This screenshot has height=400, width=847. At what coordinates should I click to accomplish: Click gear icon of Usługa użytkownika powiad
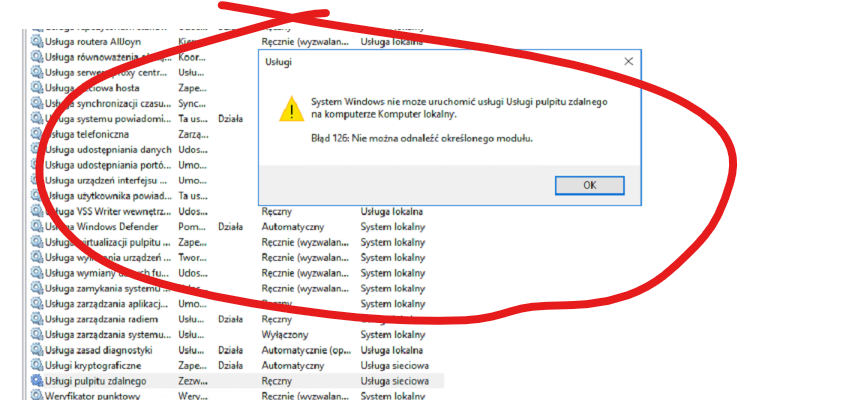[x=37, y=196]
